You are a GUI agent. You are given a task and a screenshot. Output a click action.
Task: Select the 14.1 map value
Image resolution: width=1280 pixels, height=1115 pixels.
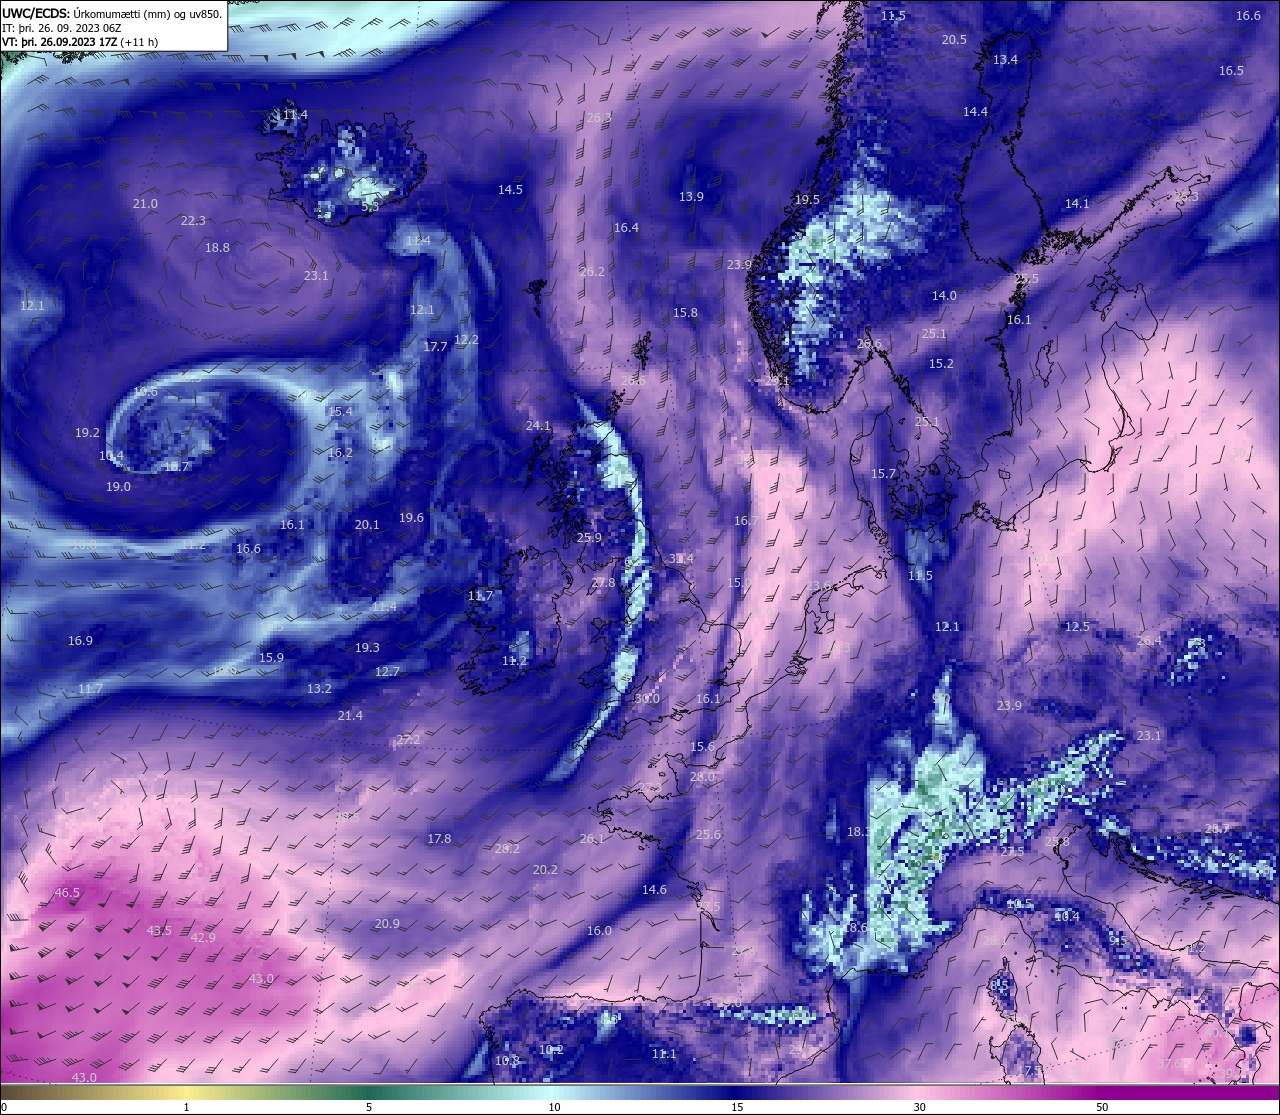point(1077,204)
